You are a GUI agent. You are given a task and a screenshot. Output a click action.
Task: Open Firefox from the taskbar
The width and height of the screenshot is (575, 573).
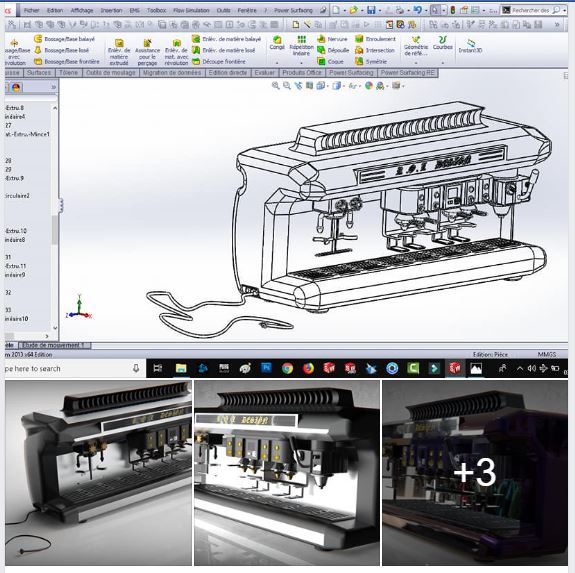308,368
